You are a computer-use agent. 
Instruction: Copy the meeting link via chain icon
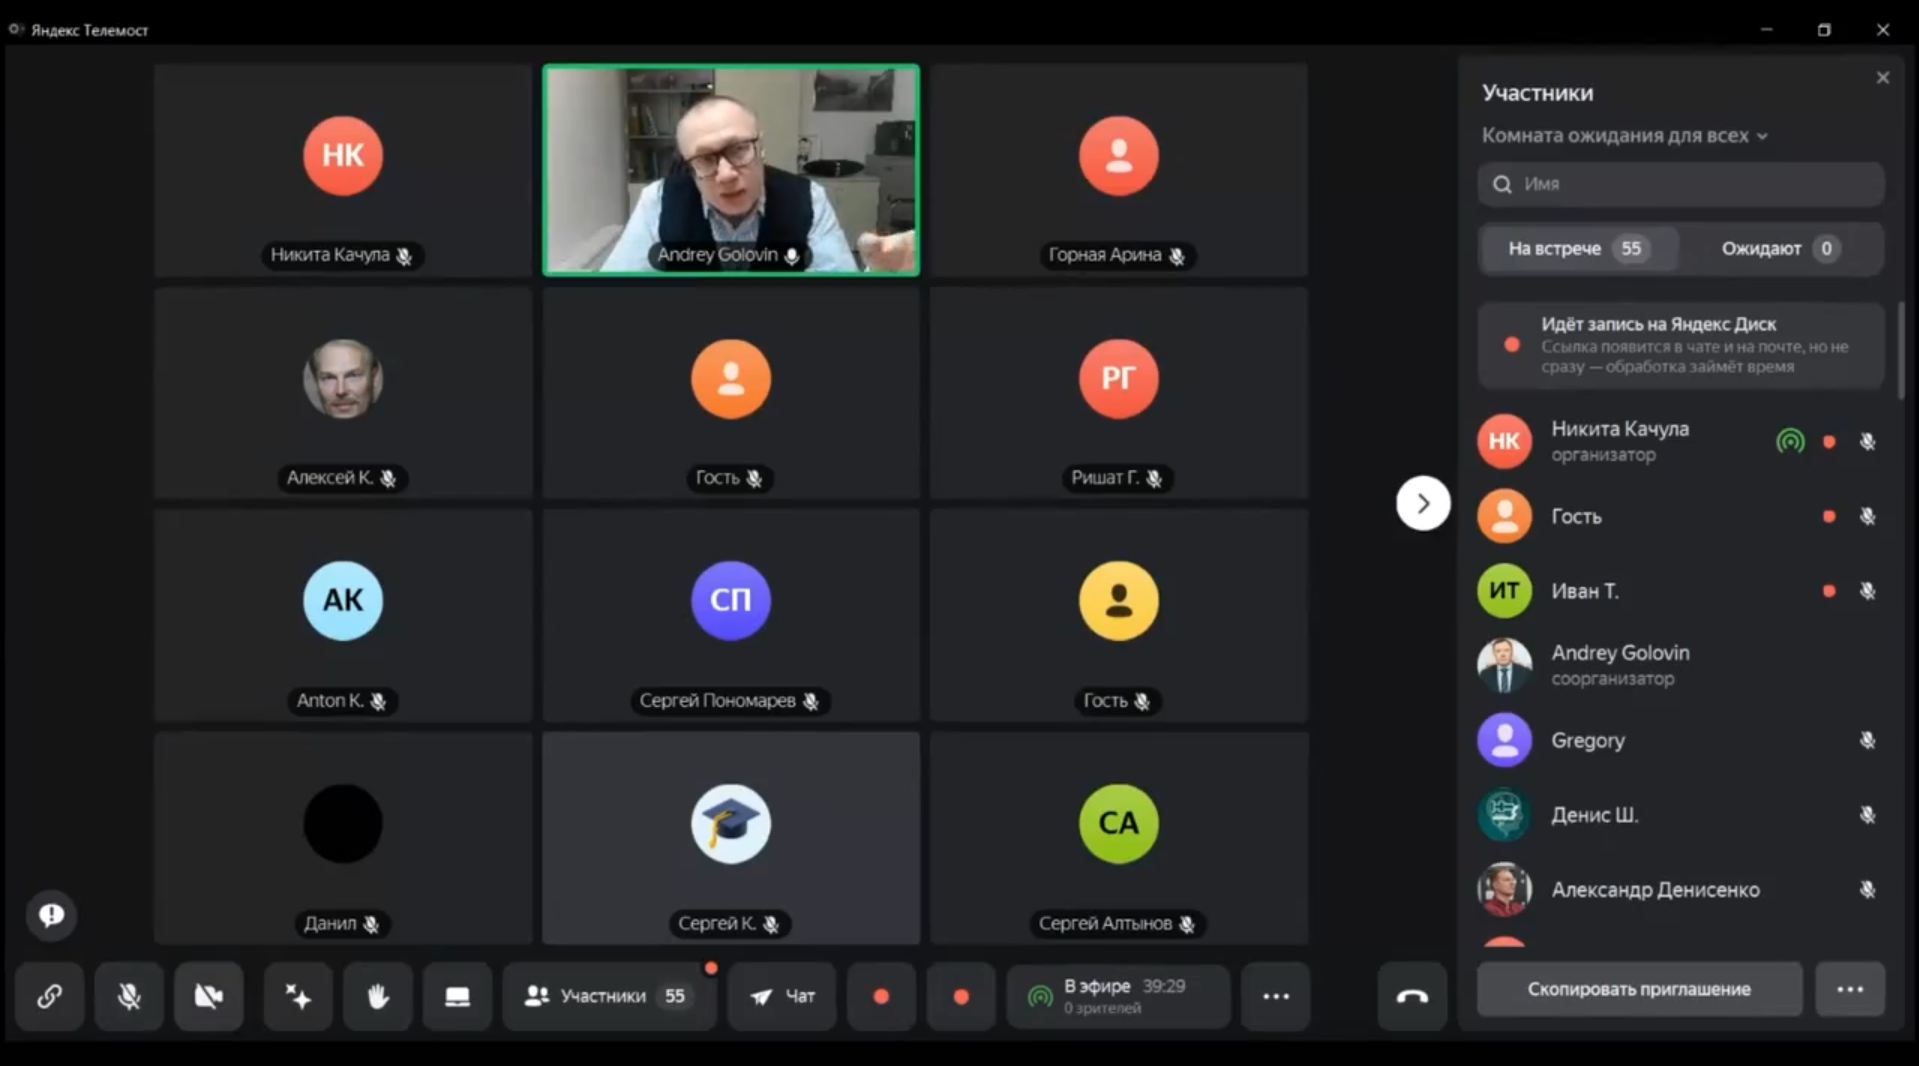[49, 996]
